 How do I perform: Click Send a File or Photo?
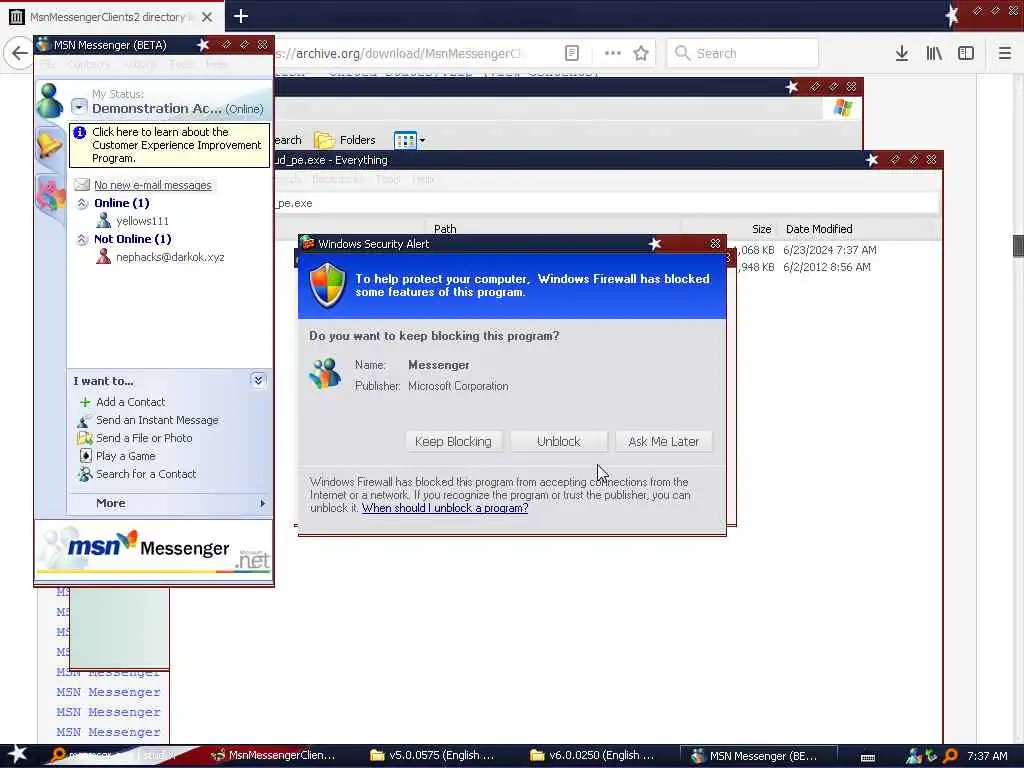(x=144, y=438)
